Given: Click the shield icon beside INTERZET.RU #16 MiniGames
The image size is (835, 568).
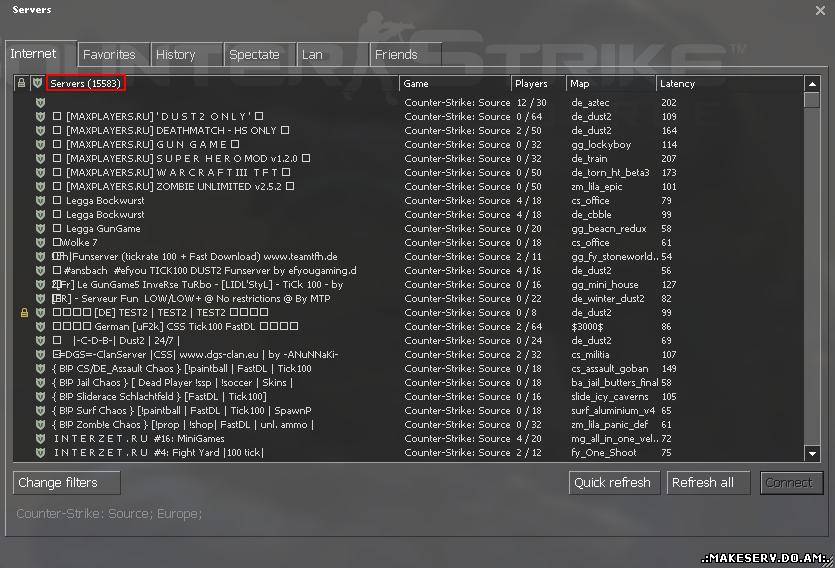Looking at the screenshot, I should (x=40, y=439).
